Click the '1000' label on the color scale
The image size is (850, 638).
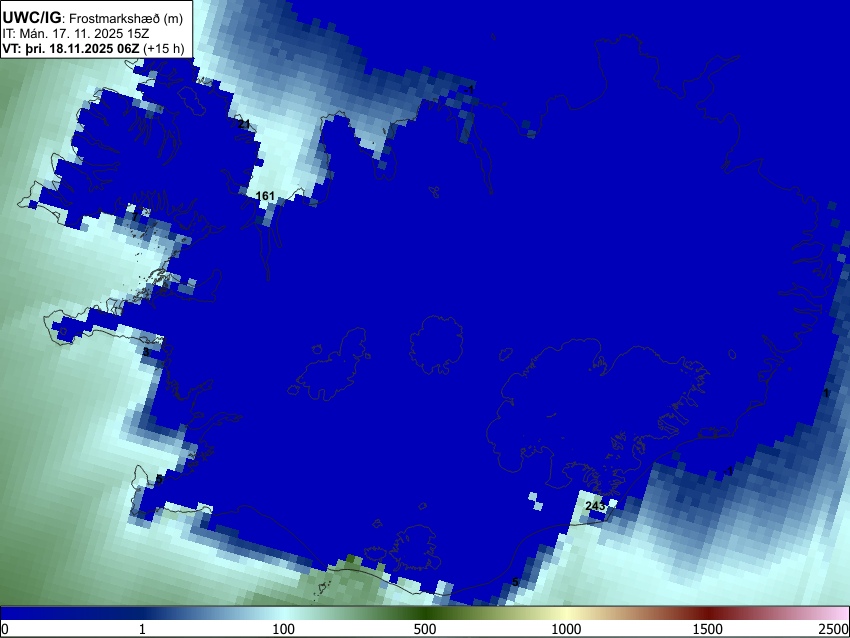point(566,629)
